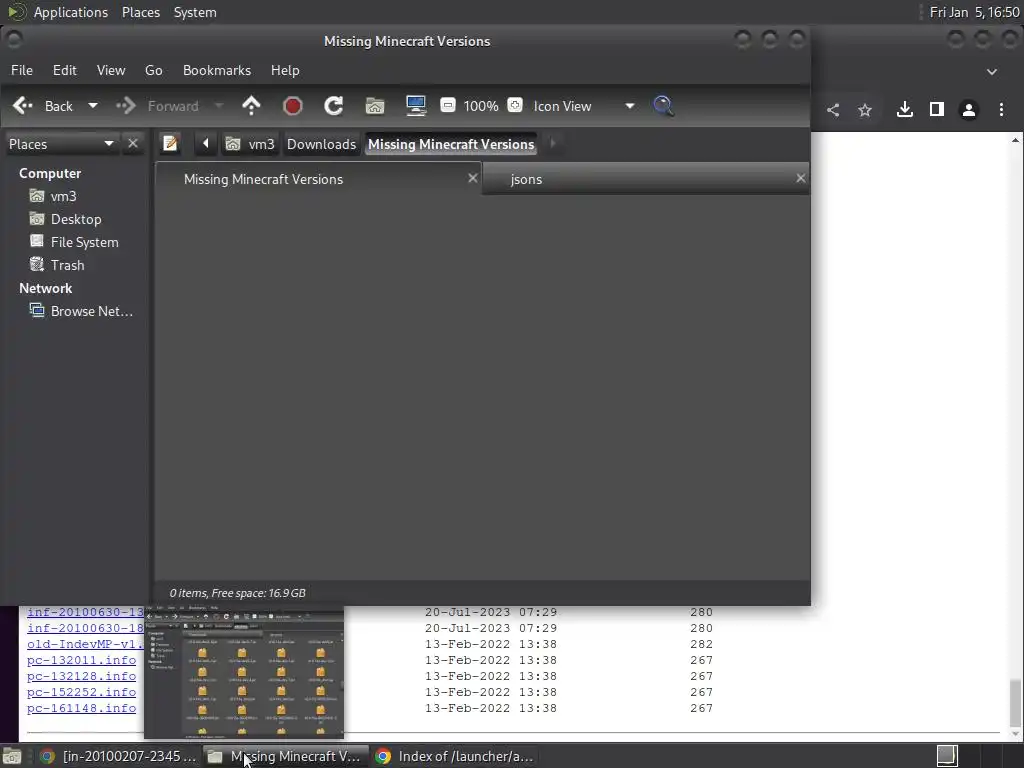Click the Forward navigation button
This screenshot has width=1024, height=768.
157,106
